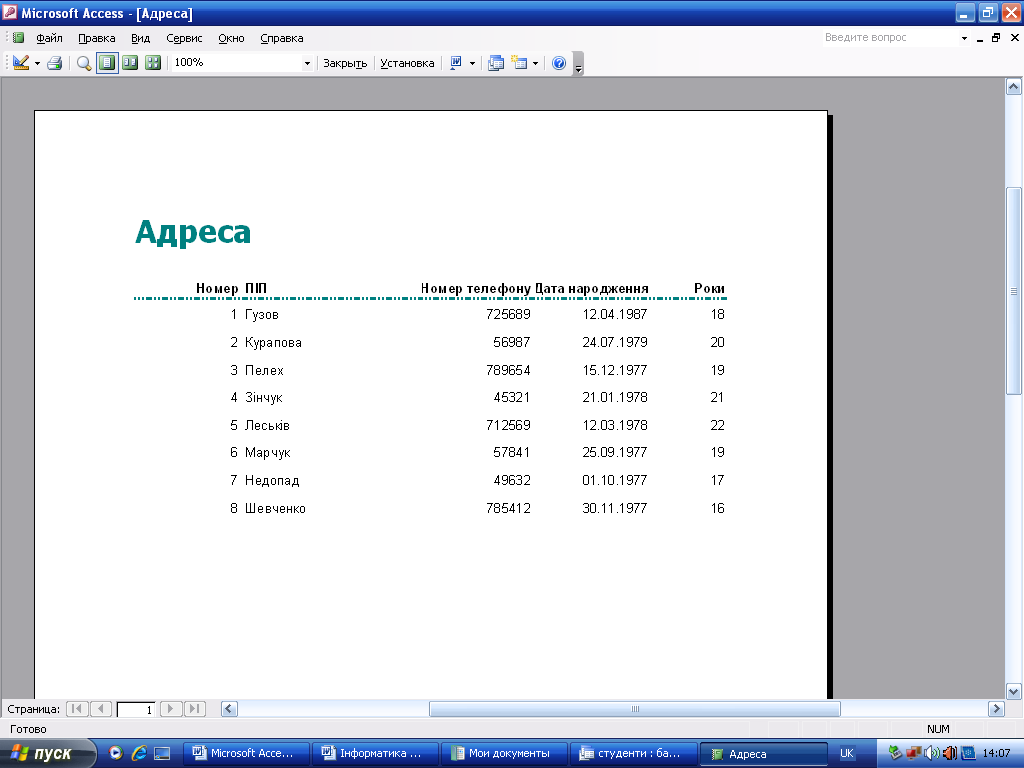Click the name Шевченко

click(x=275, y=508)
